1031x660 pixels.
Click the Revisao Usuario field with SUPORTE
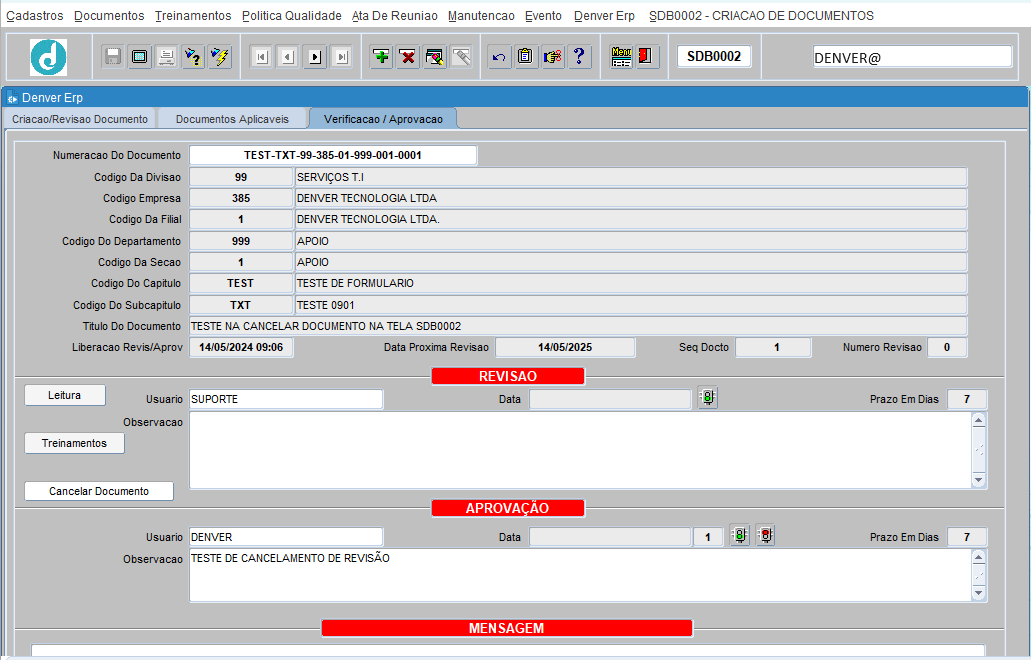point(286,399)
